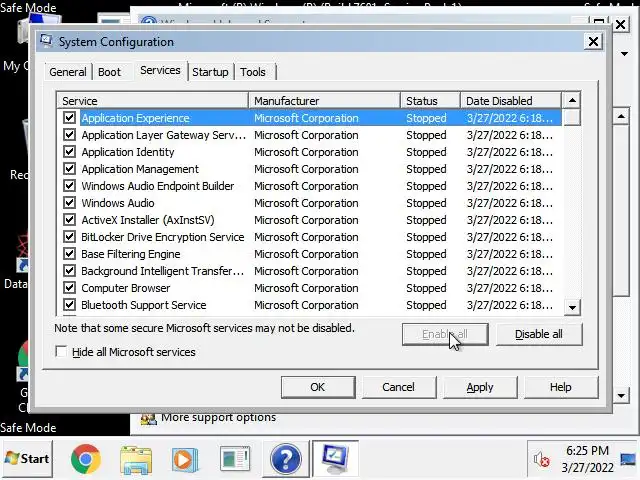Open More support options link
Image resolution: width=640 pixels, height=480 pixels.
click(218, 418)
